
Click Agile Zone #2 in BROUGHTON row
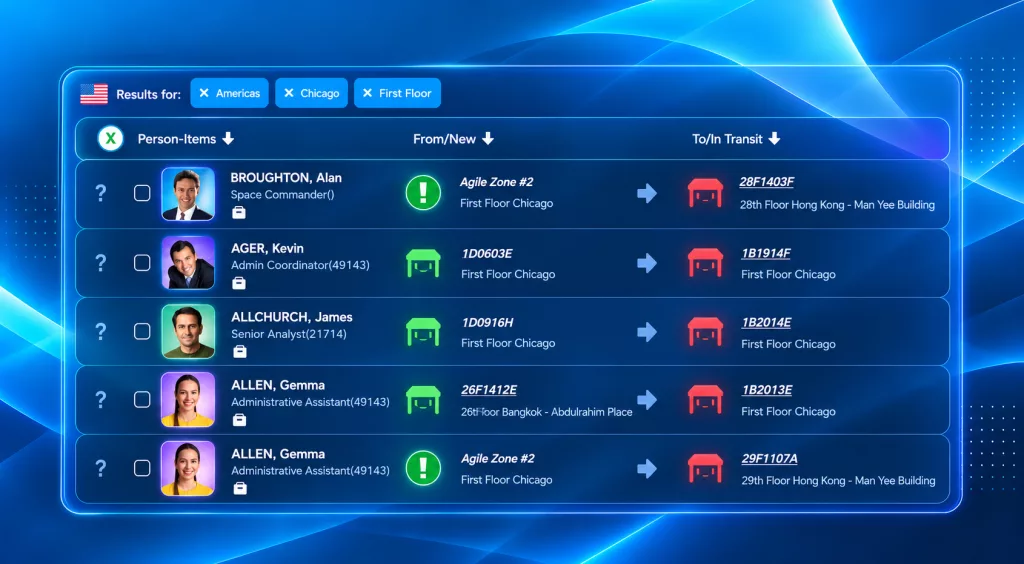point(496,182)
